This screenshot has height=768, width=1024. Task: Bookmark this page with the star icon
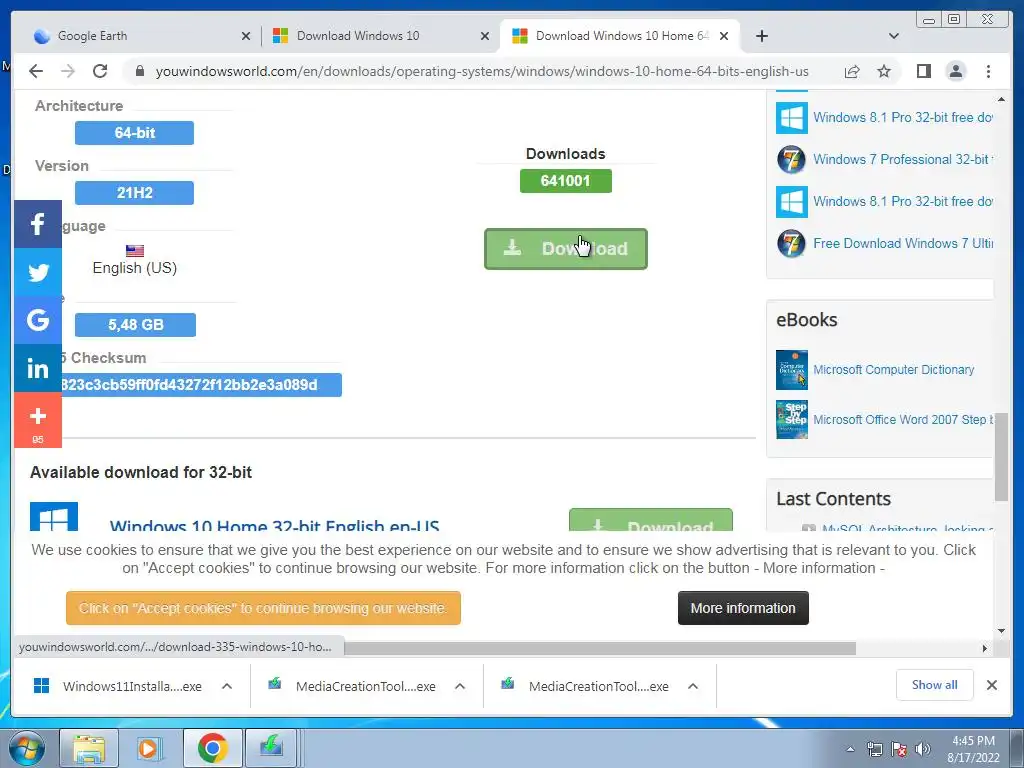tap(884, 71)
